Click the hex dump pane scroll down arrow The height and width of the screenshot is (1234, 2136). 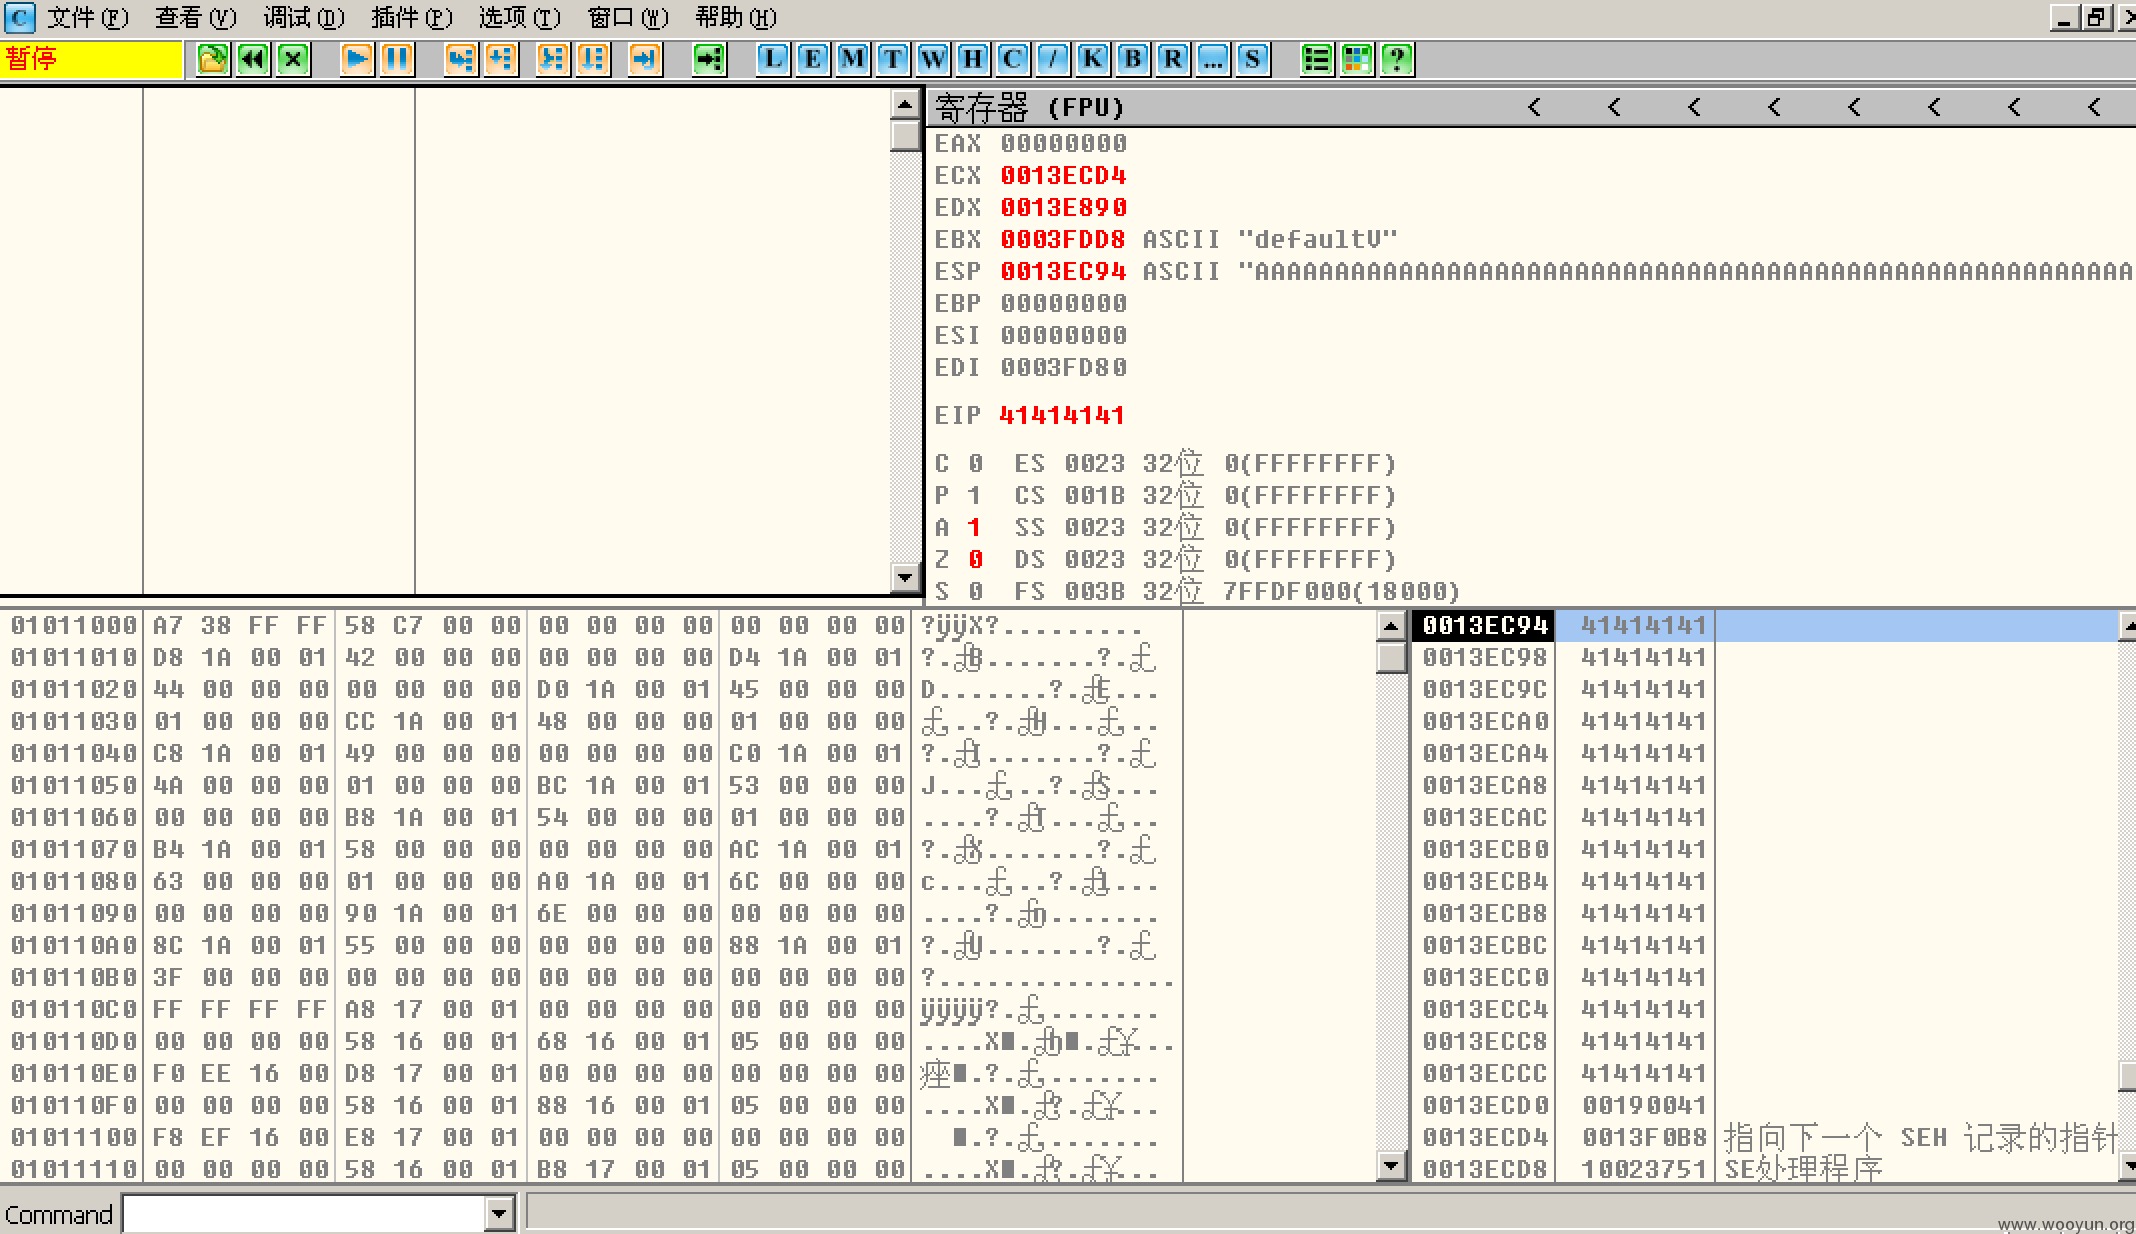[1391, 1165]
